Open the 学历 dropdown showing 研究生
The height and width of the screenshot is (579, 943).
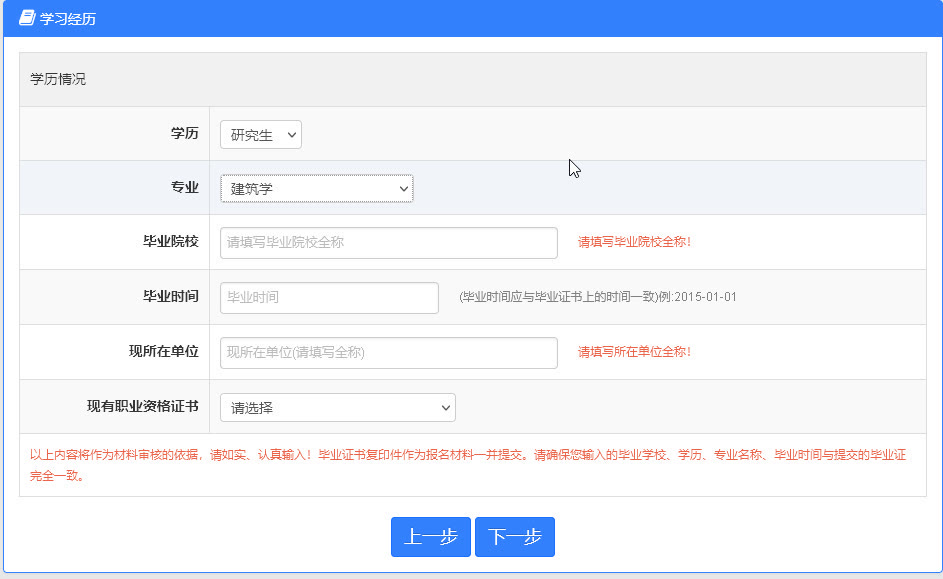point(260,135)
